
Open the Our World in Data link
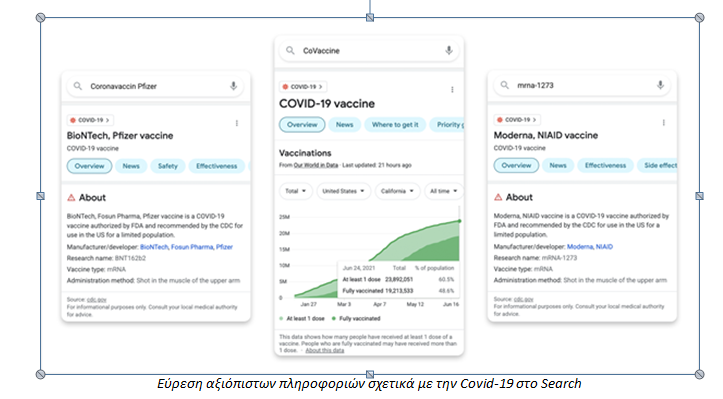(x=316, y=165)
